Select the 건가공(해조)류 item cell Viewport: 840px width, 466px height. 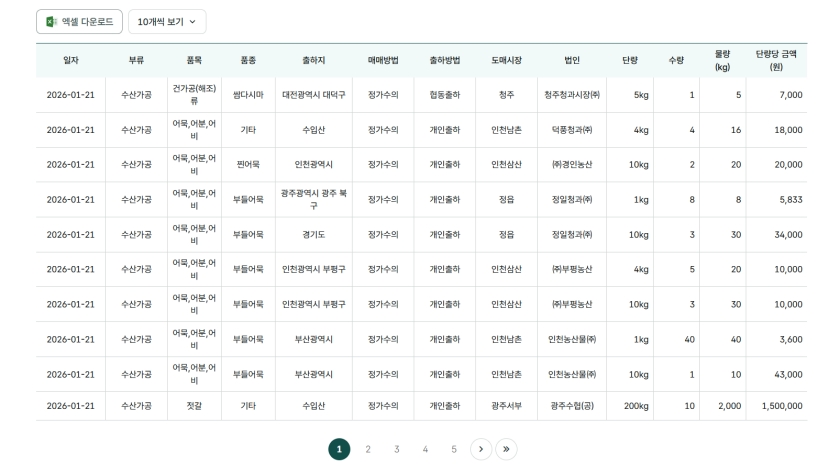[x=194, y=95]
